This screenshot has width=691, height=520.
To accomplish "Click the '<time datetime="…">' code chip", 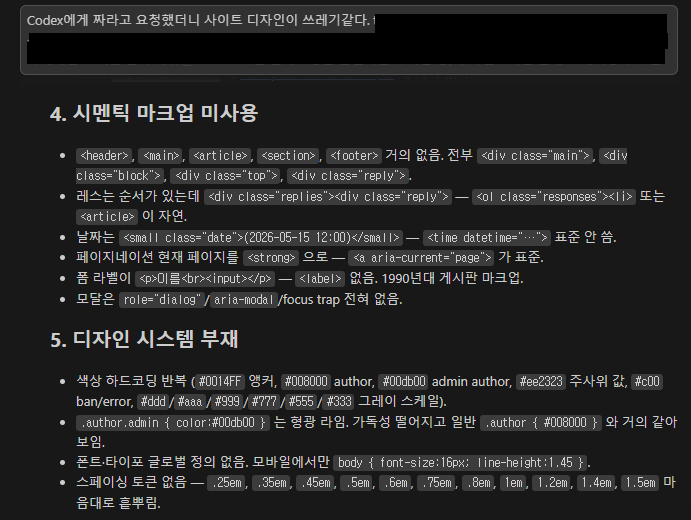I will 487,238.
